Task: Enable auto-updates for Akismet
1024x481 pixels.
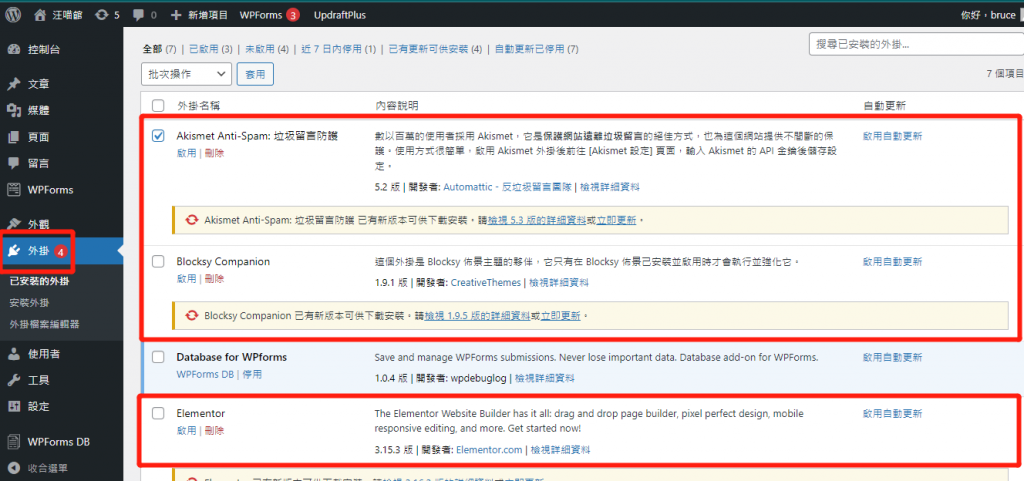Action: coord(893,136)
